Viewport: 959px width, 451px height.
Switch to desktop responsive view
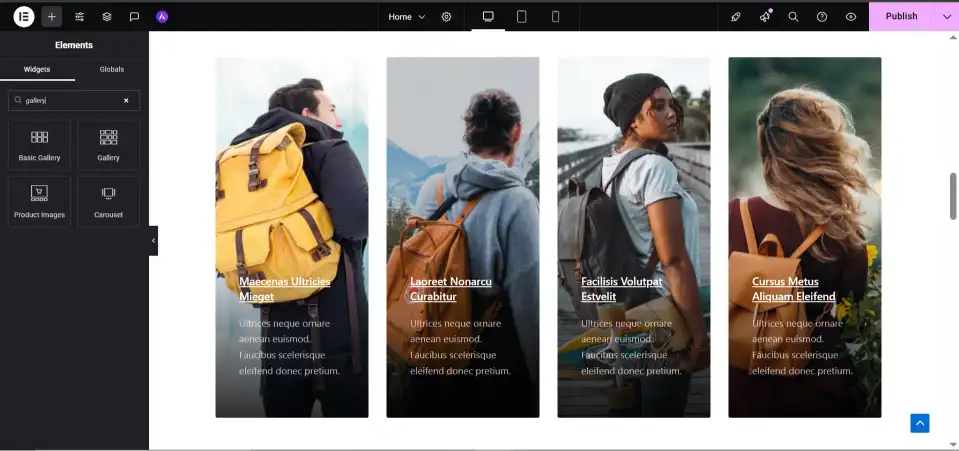pos(488,16)
